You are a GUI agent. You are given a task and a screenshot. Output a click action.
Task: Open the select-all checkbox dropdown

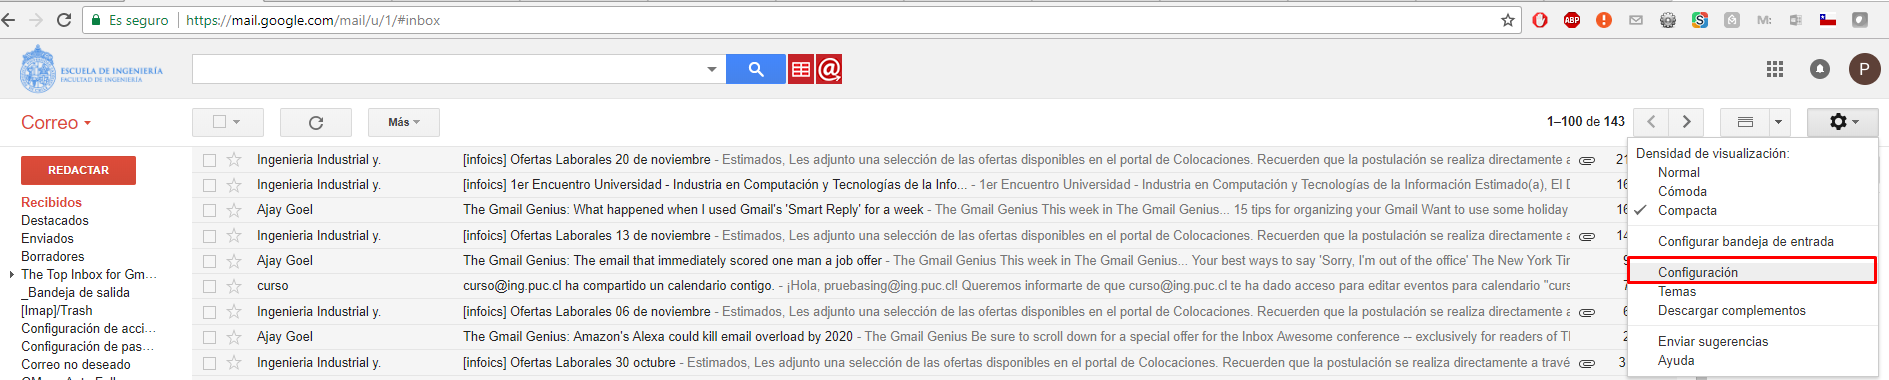point(236,122)
